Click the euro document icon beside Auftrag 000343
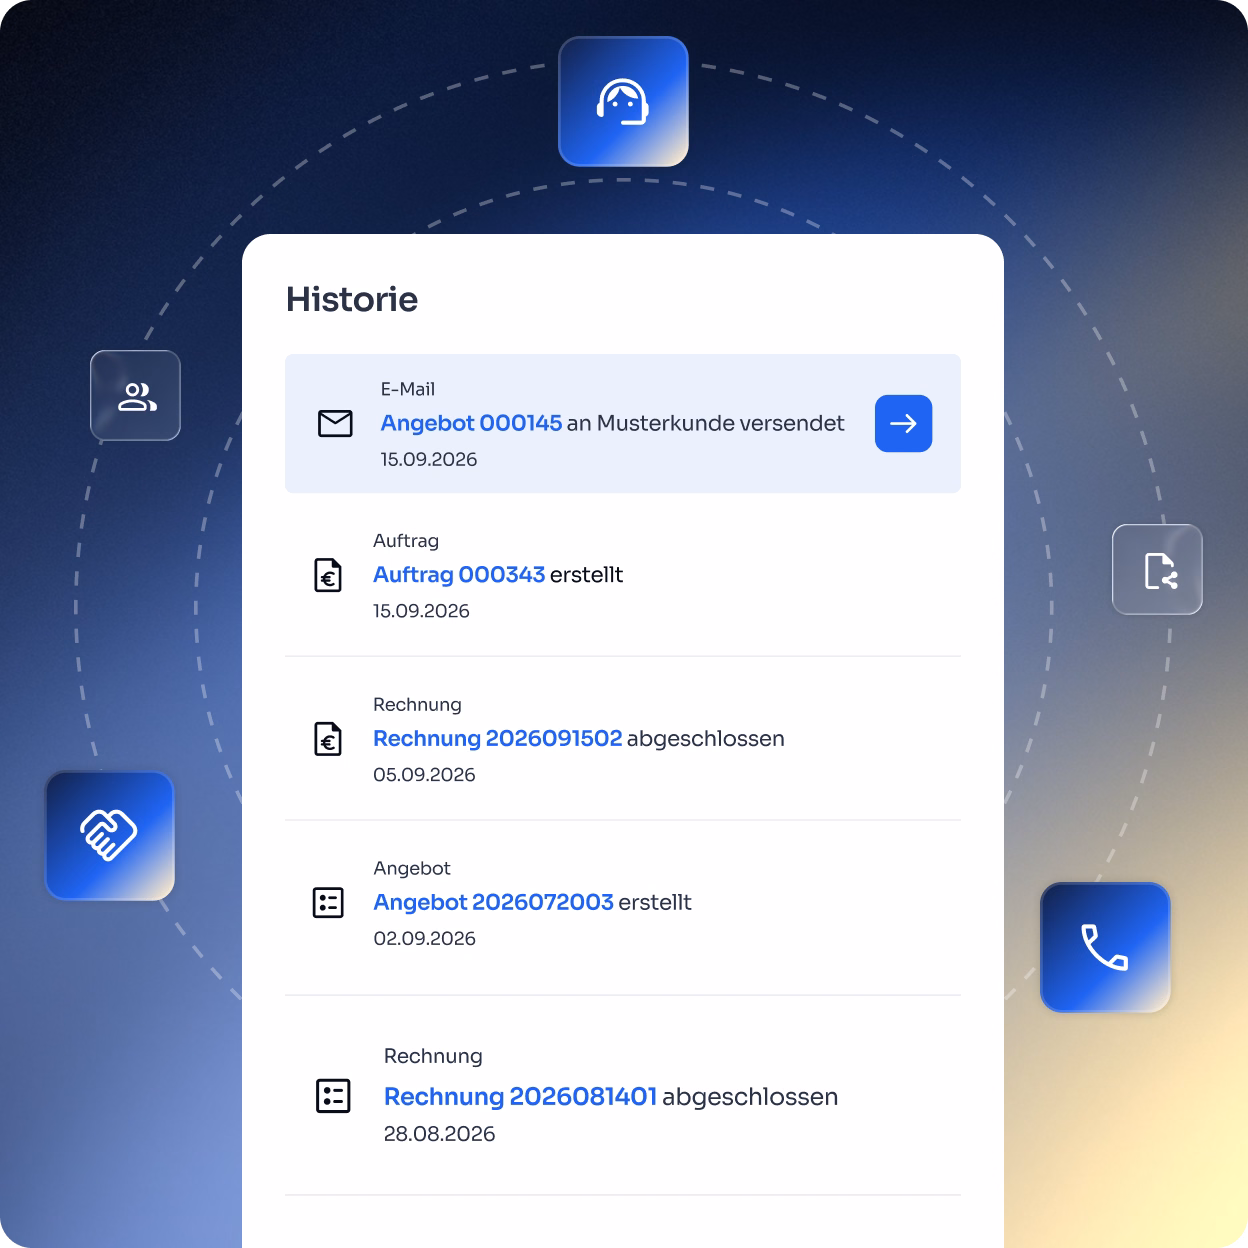 tap(328, 575)
